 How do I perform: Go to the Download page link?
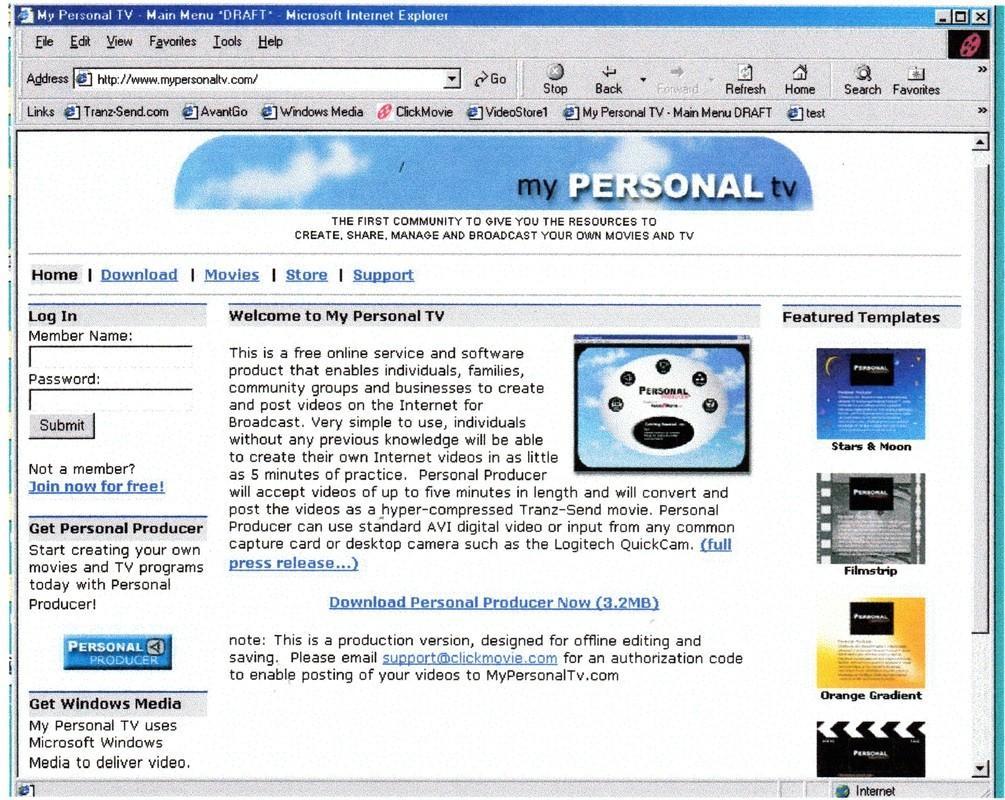(x=139, y=275)
